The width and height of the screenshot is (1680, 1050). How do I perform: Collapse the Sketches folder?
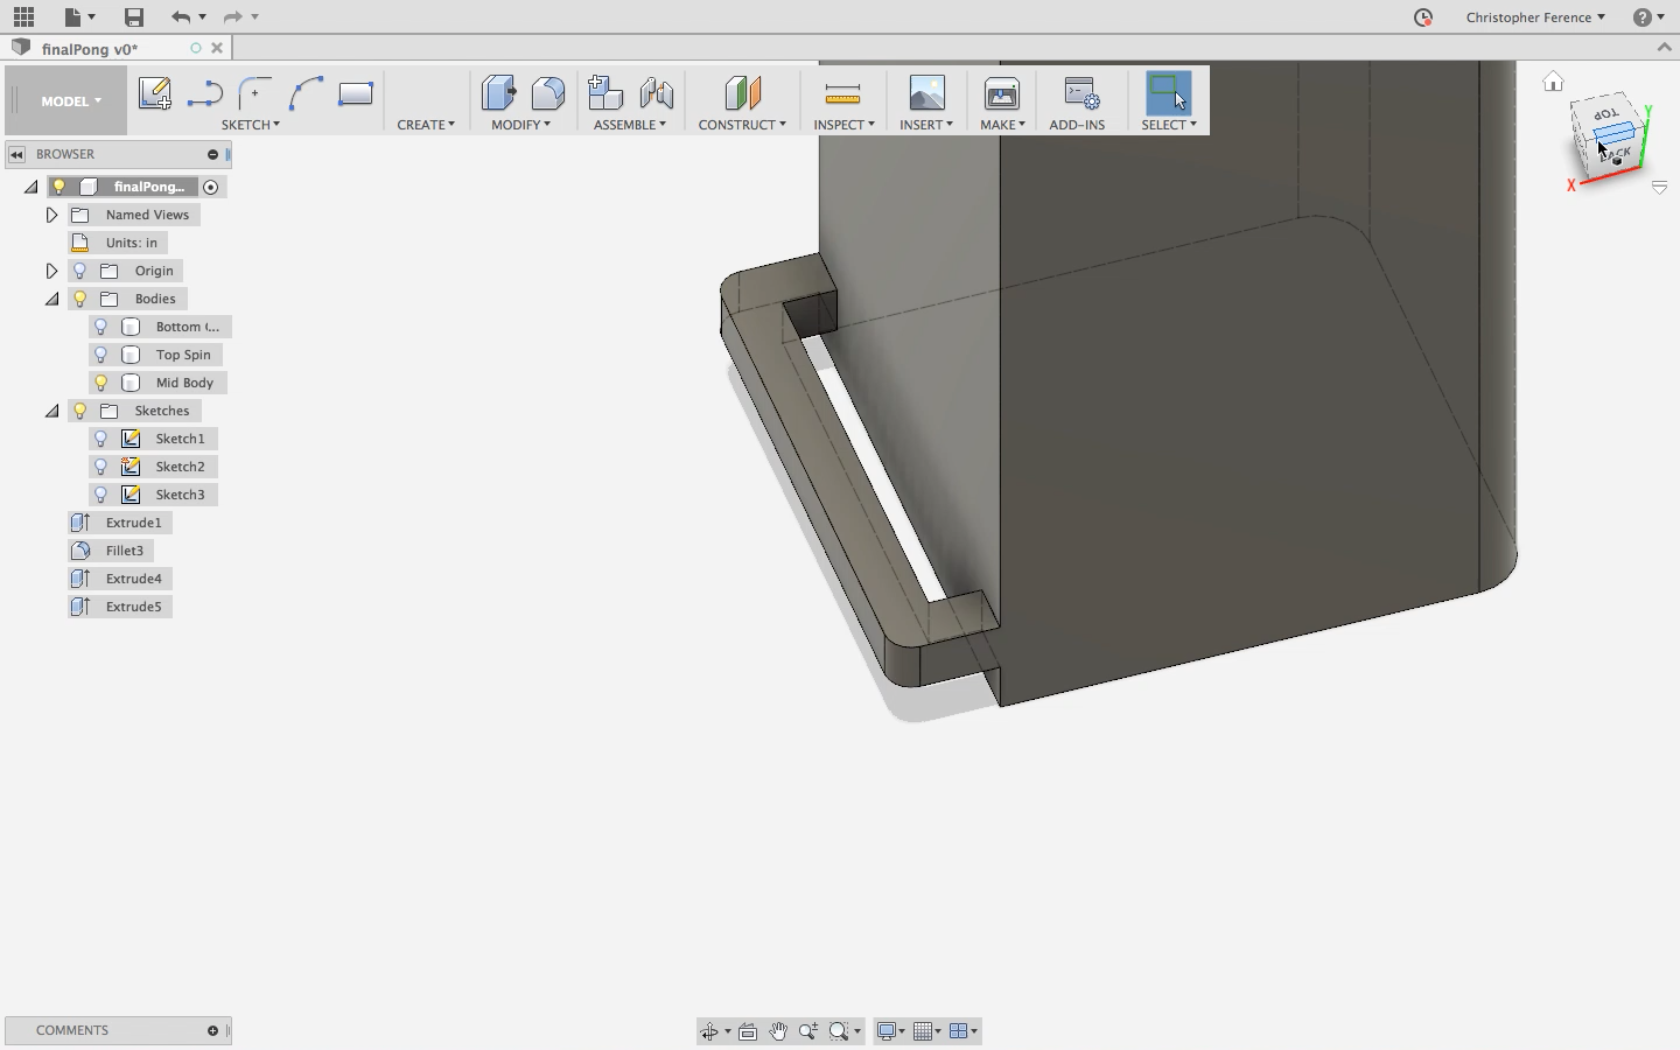pos(52,411)
